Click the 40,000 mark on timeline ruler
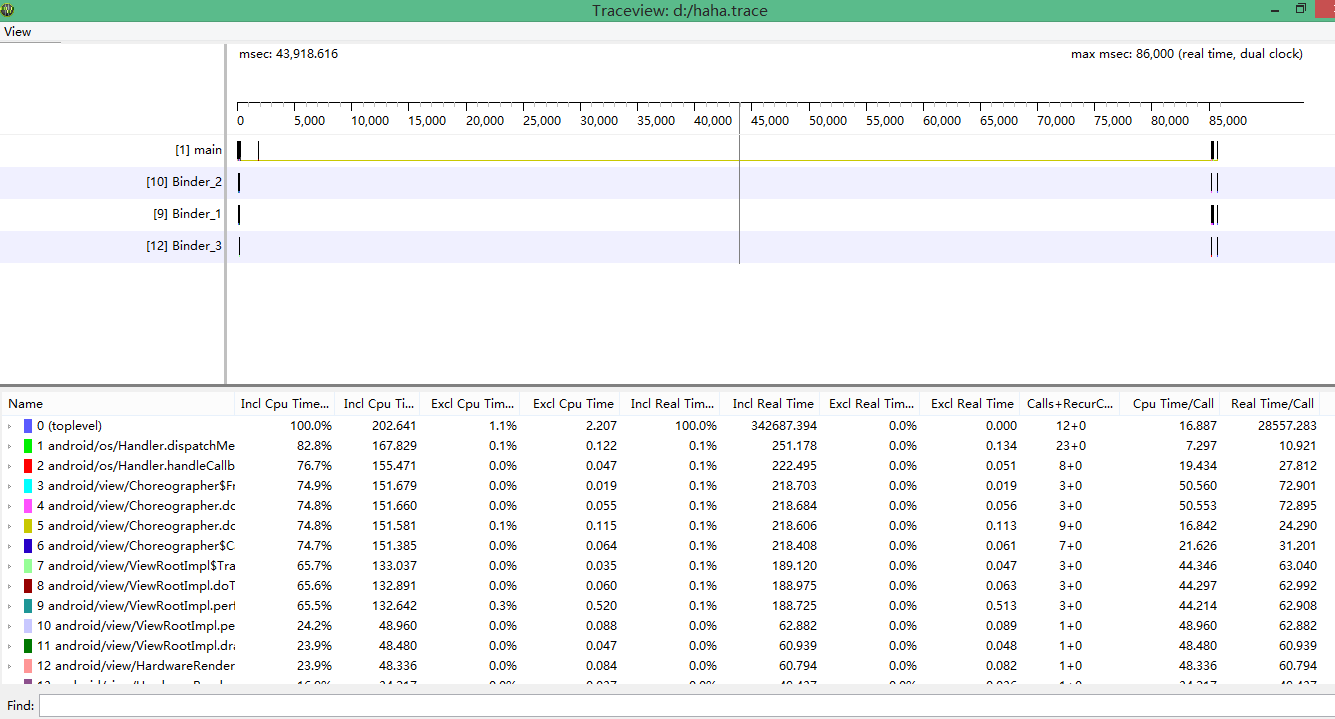 pyautogui.click(x=712, y=121)
